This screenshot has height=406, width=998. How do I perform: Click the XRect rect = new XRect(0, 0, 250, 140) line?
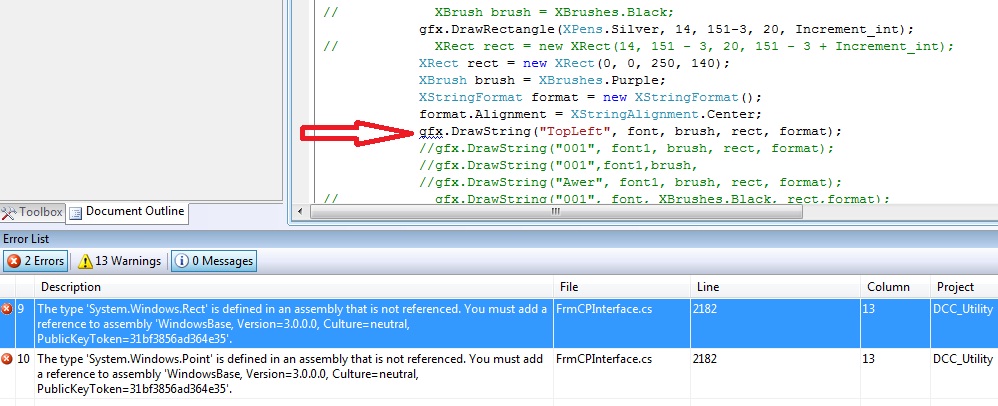(574, 63)
